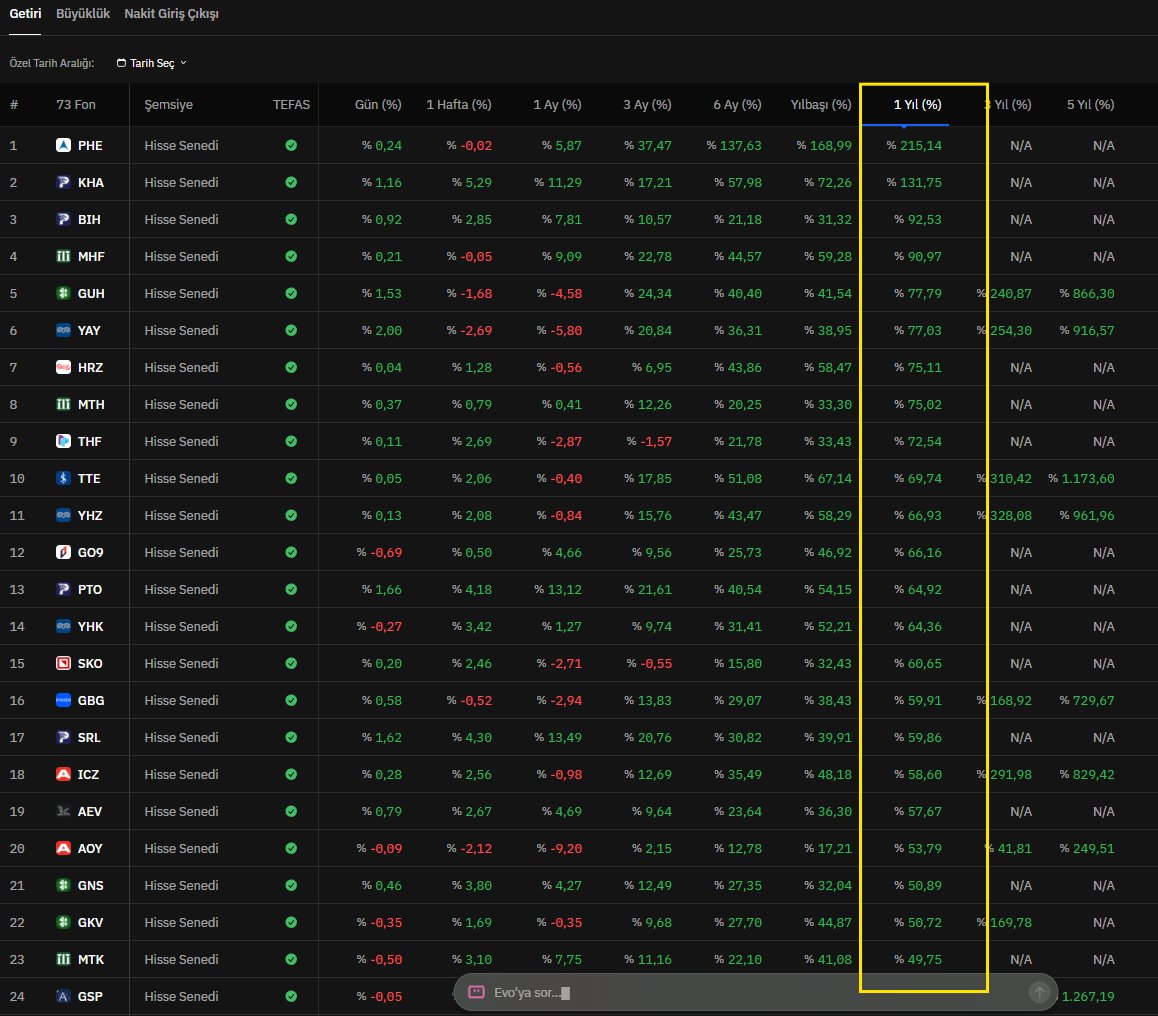Click the 1 Ay value % -9,20
1158x1016 pixels.
[x=559, y=848]
